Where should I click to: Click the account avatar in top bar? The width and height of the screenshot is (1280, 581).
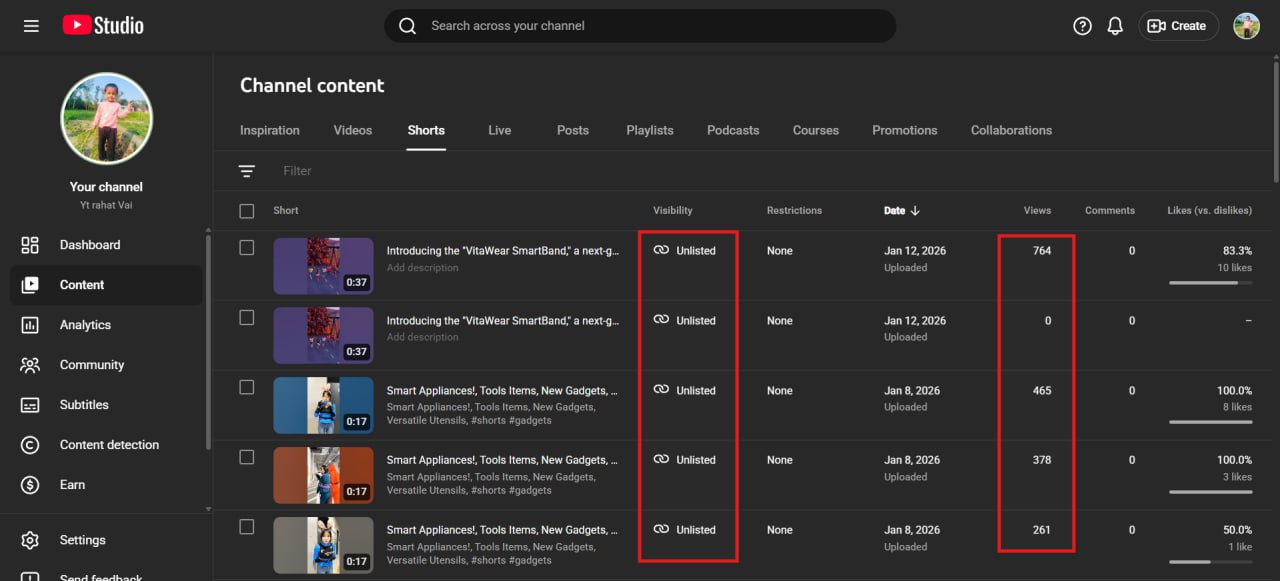coord(1246,26)
